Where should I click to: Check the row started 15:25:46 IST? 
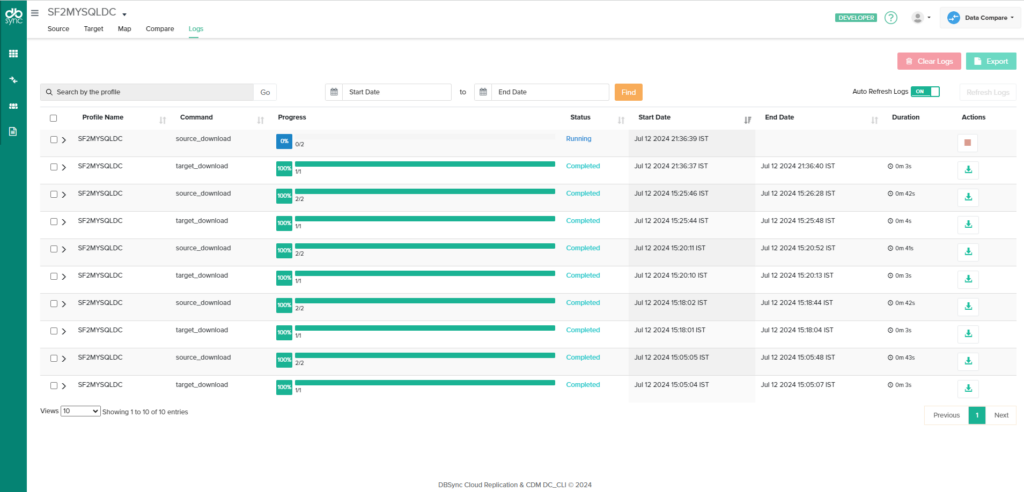pyautogui.click(x=54, y=194)
